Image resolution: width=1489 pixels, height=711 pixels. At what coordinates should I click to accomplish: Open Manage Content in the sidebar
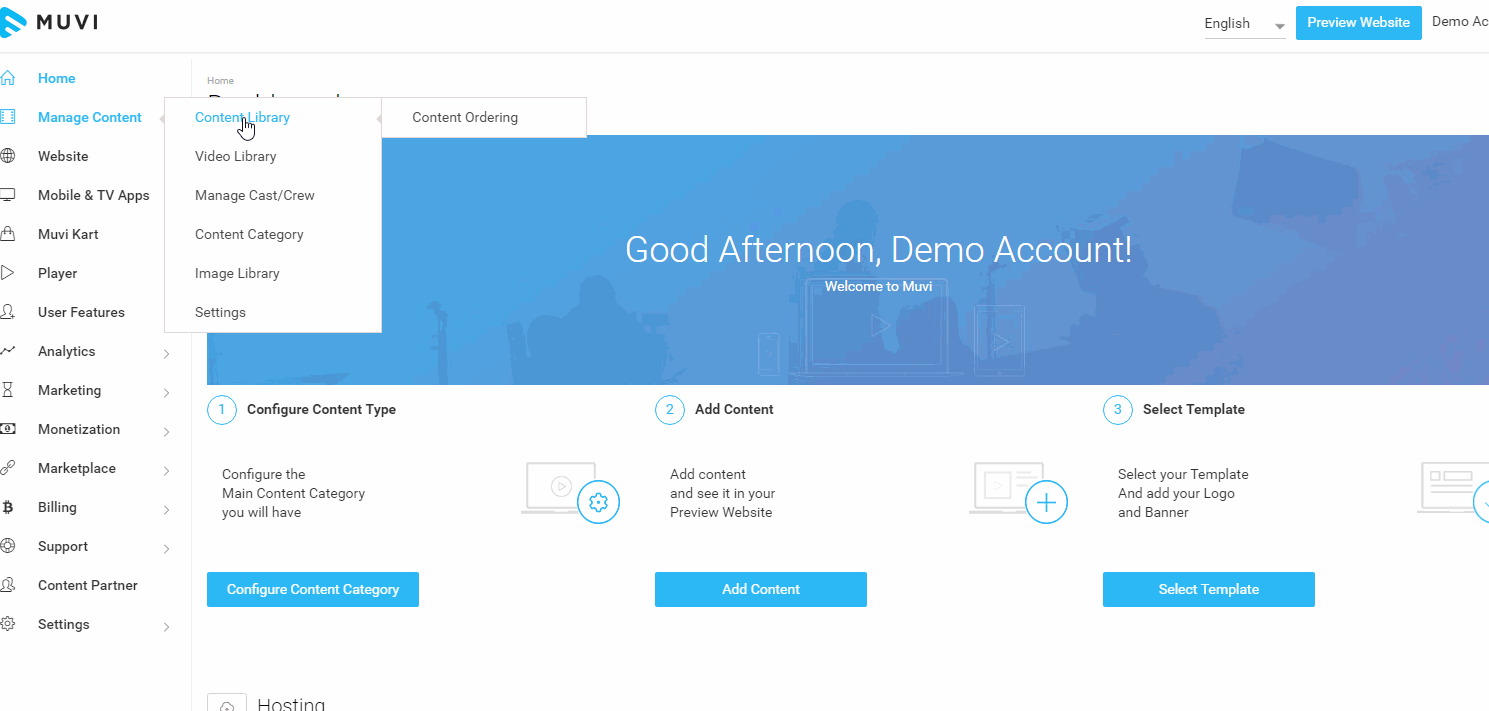click(x=90, y=117)
